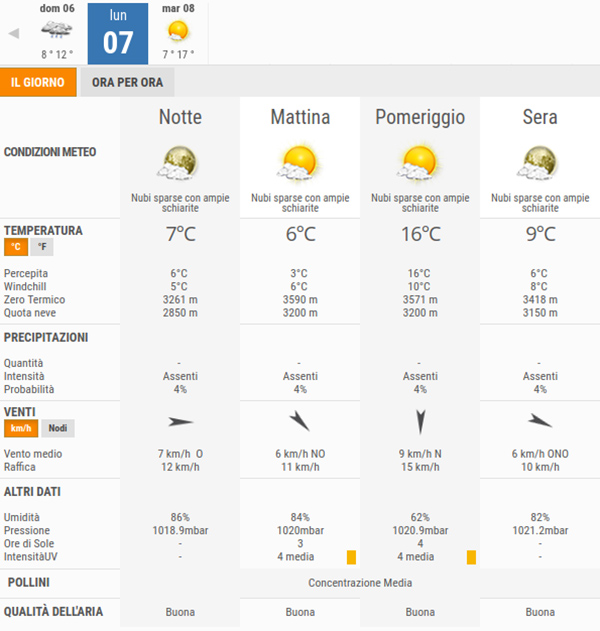This screenshot has width=600, height=631.
Task: Set wind units to Nodi
Action: [58, 428]
